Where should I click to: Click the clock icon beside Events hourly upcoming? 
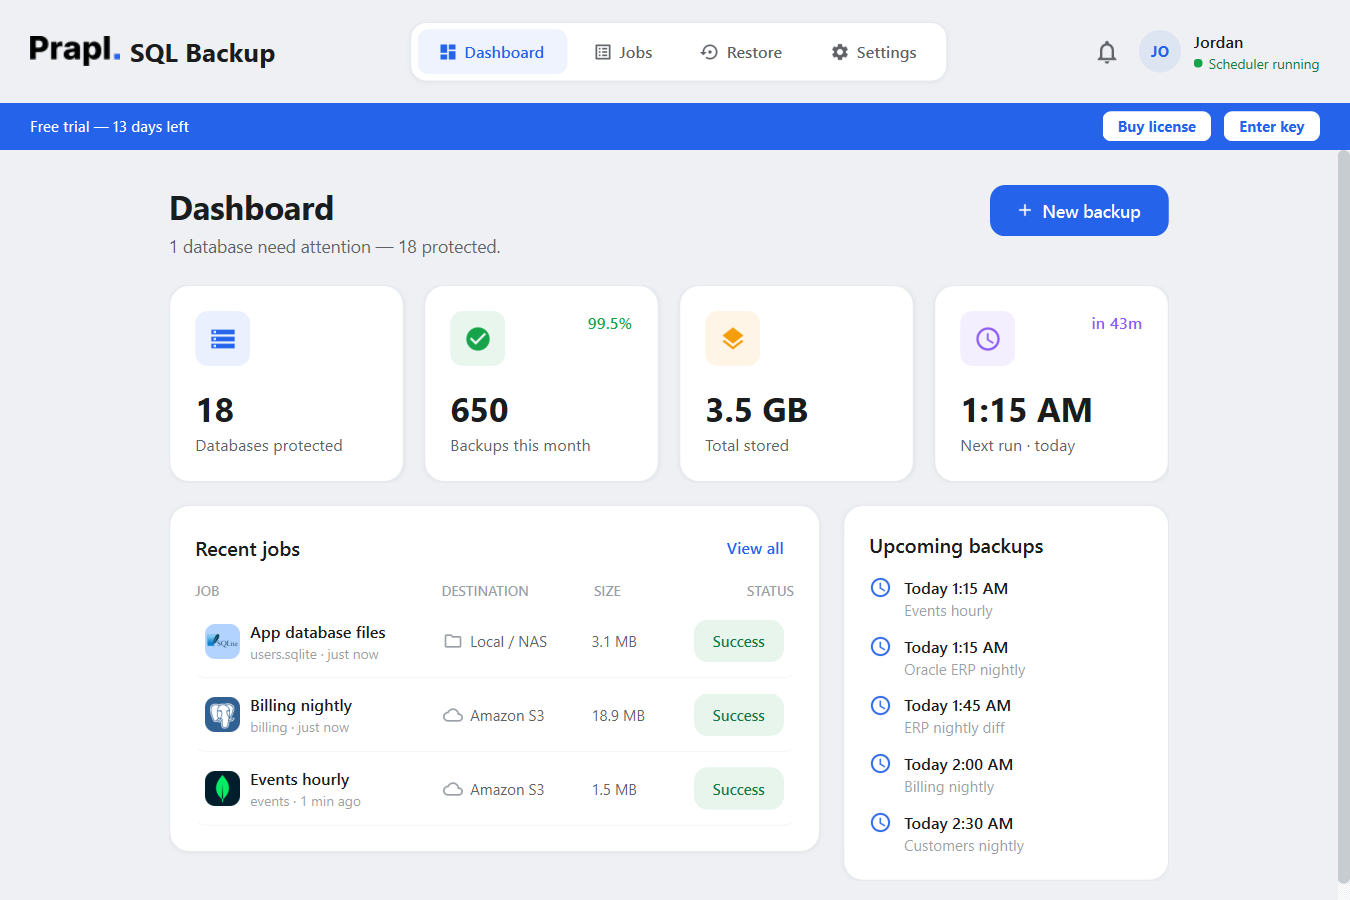click(881, 588)
